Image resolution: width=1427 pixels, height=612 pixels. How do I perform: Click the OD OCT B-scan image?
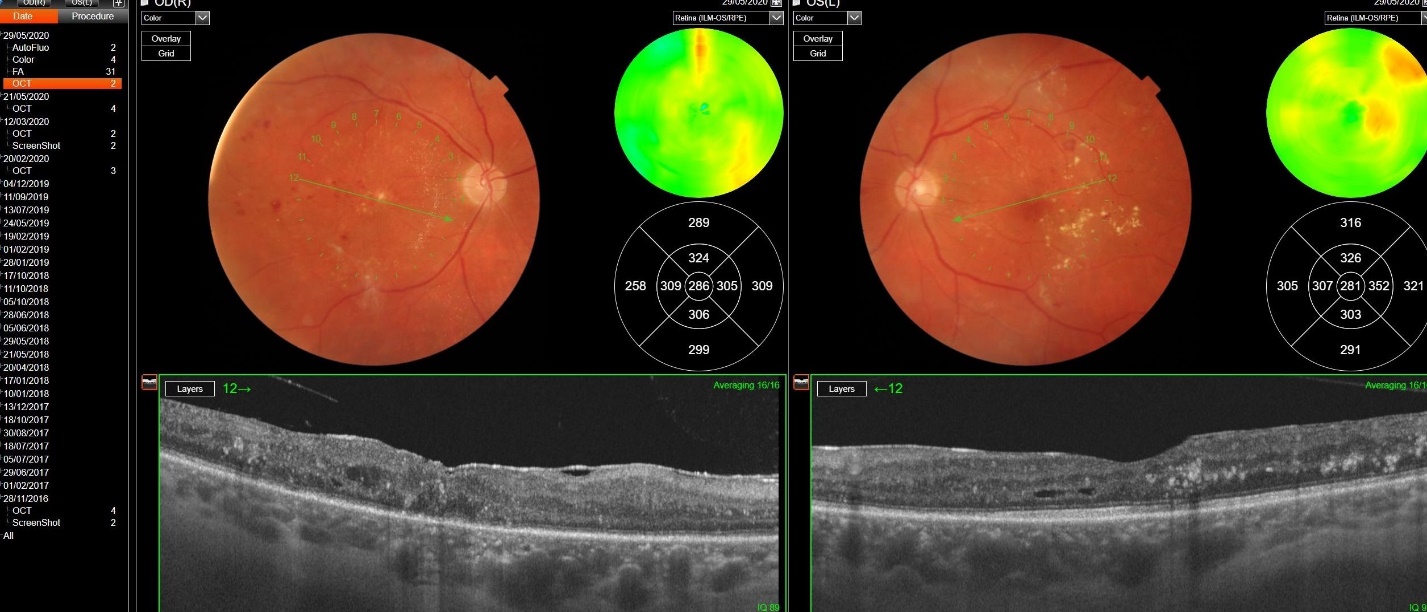(473, 494)
